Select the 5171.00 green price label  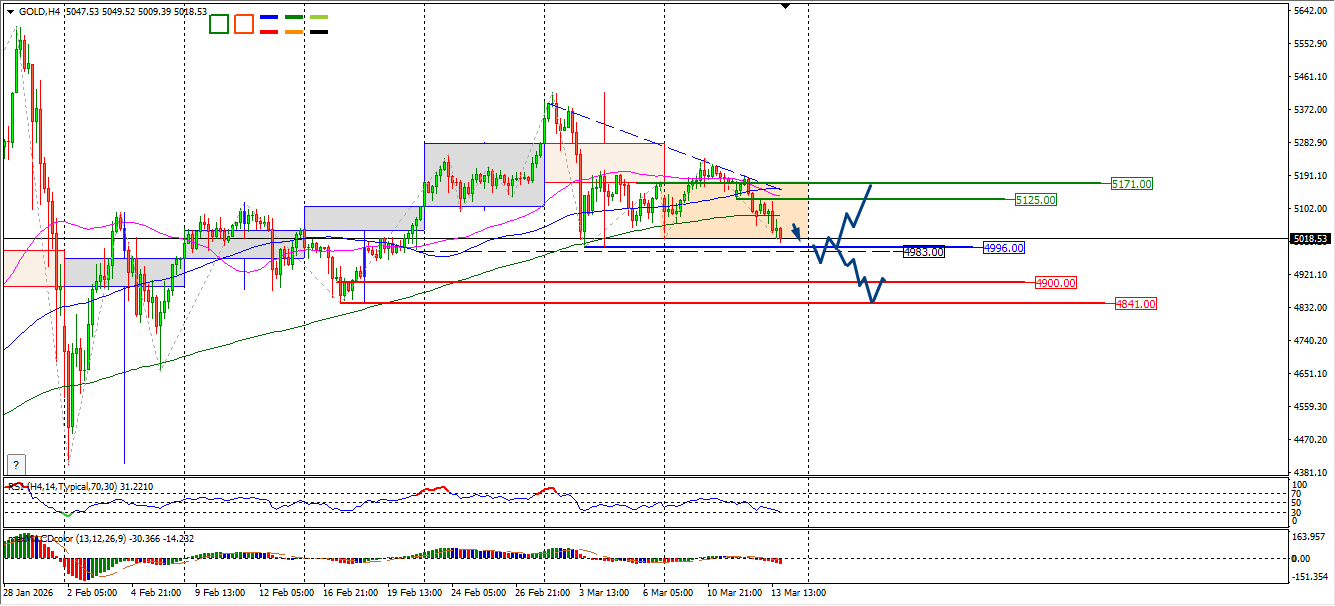click(x=1132, y=184)
